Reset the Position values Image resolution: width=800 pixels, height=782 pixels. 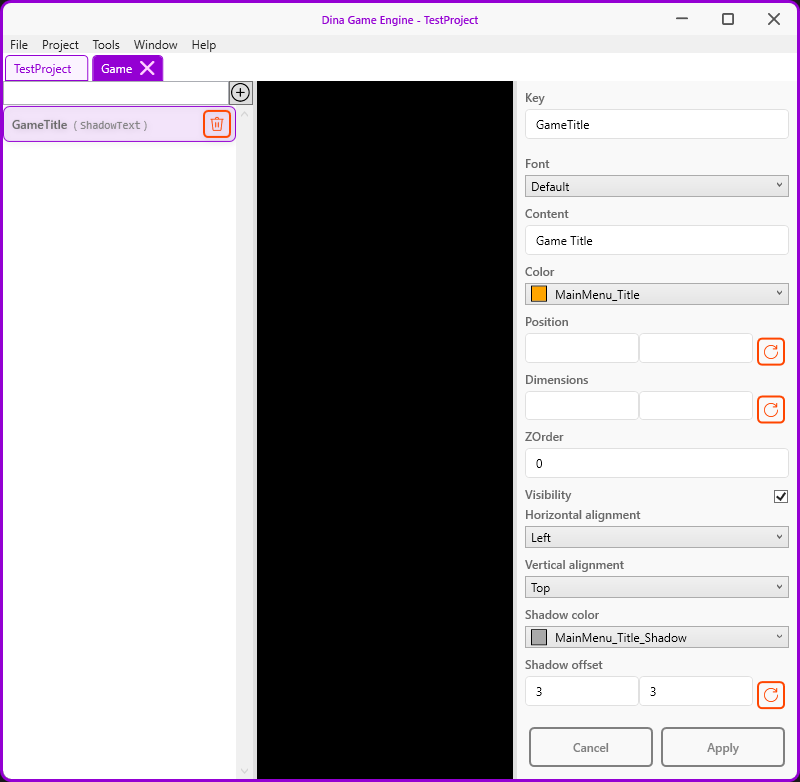pyautogui.click(x=770, y=351)
